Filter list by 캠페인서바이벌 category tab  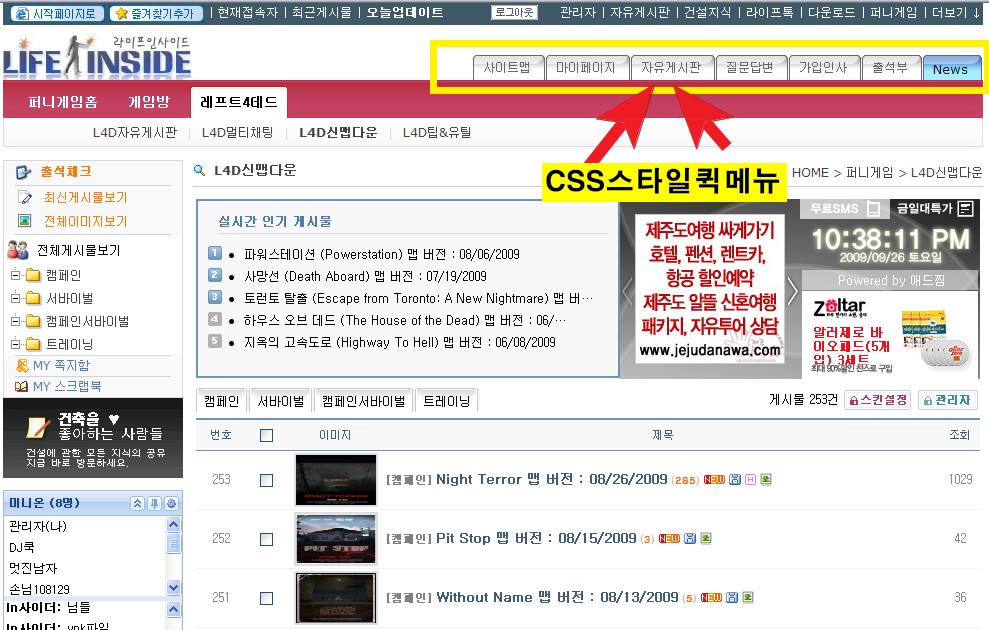(364, 401)
